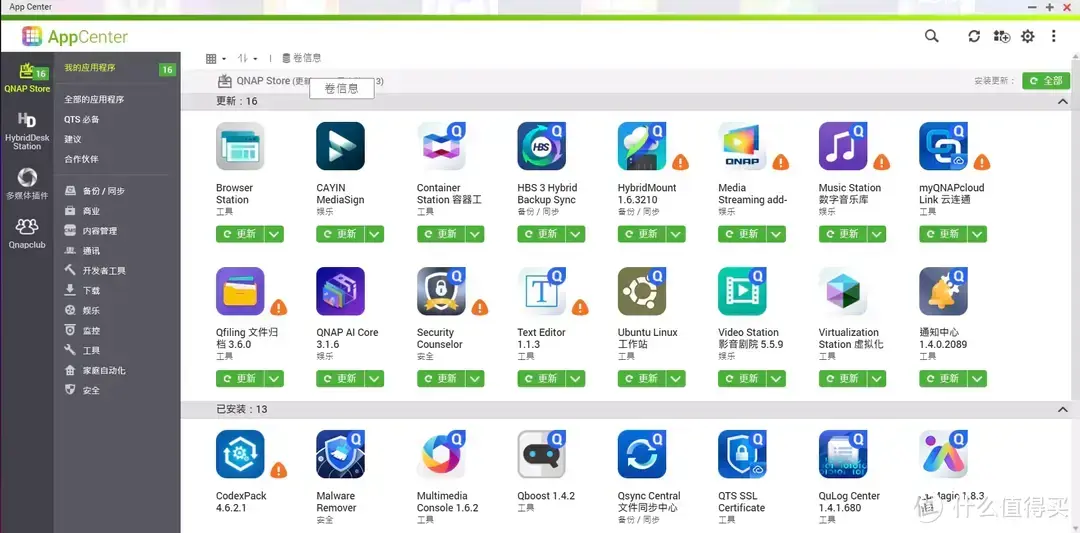The width and height of the screenshot is (1080, 533).
Task: Click 全部 to install all updates
Action: (1046, 81)
